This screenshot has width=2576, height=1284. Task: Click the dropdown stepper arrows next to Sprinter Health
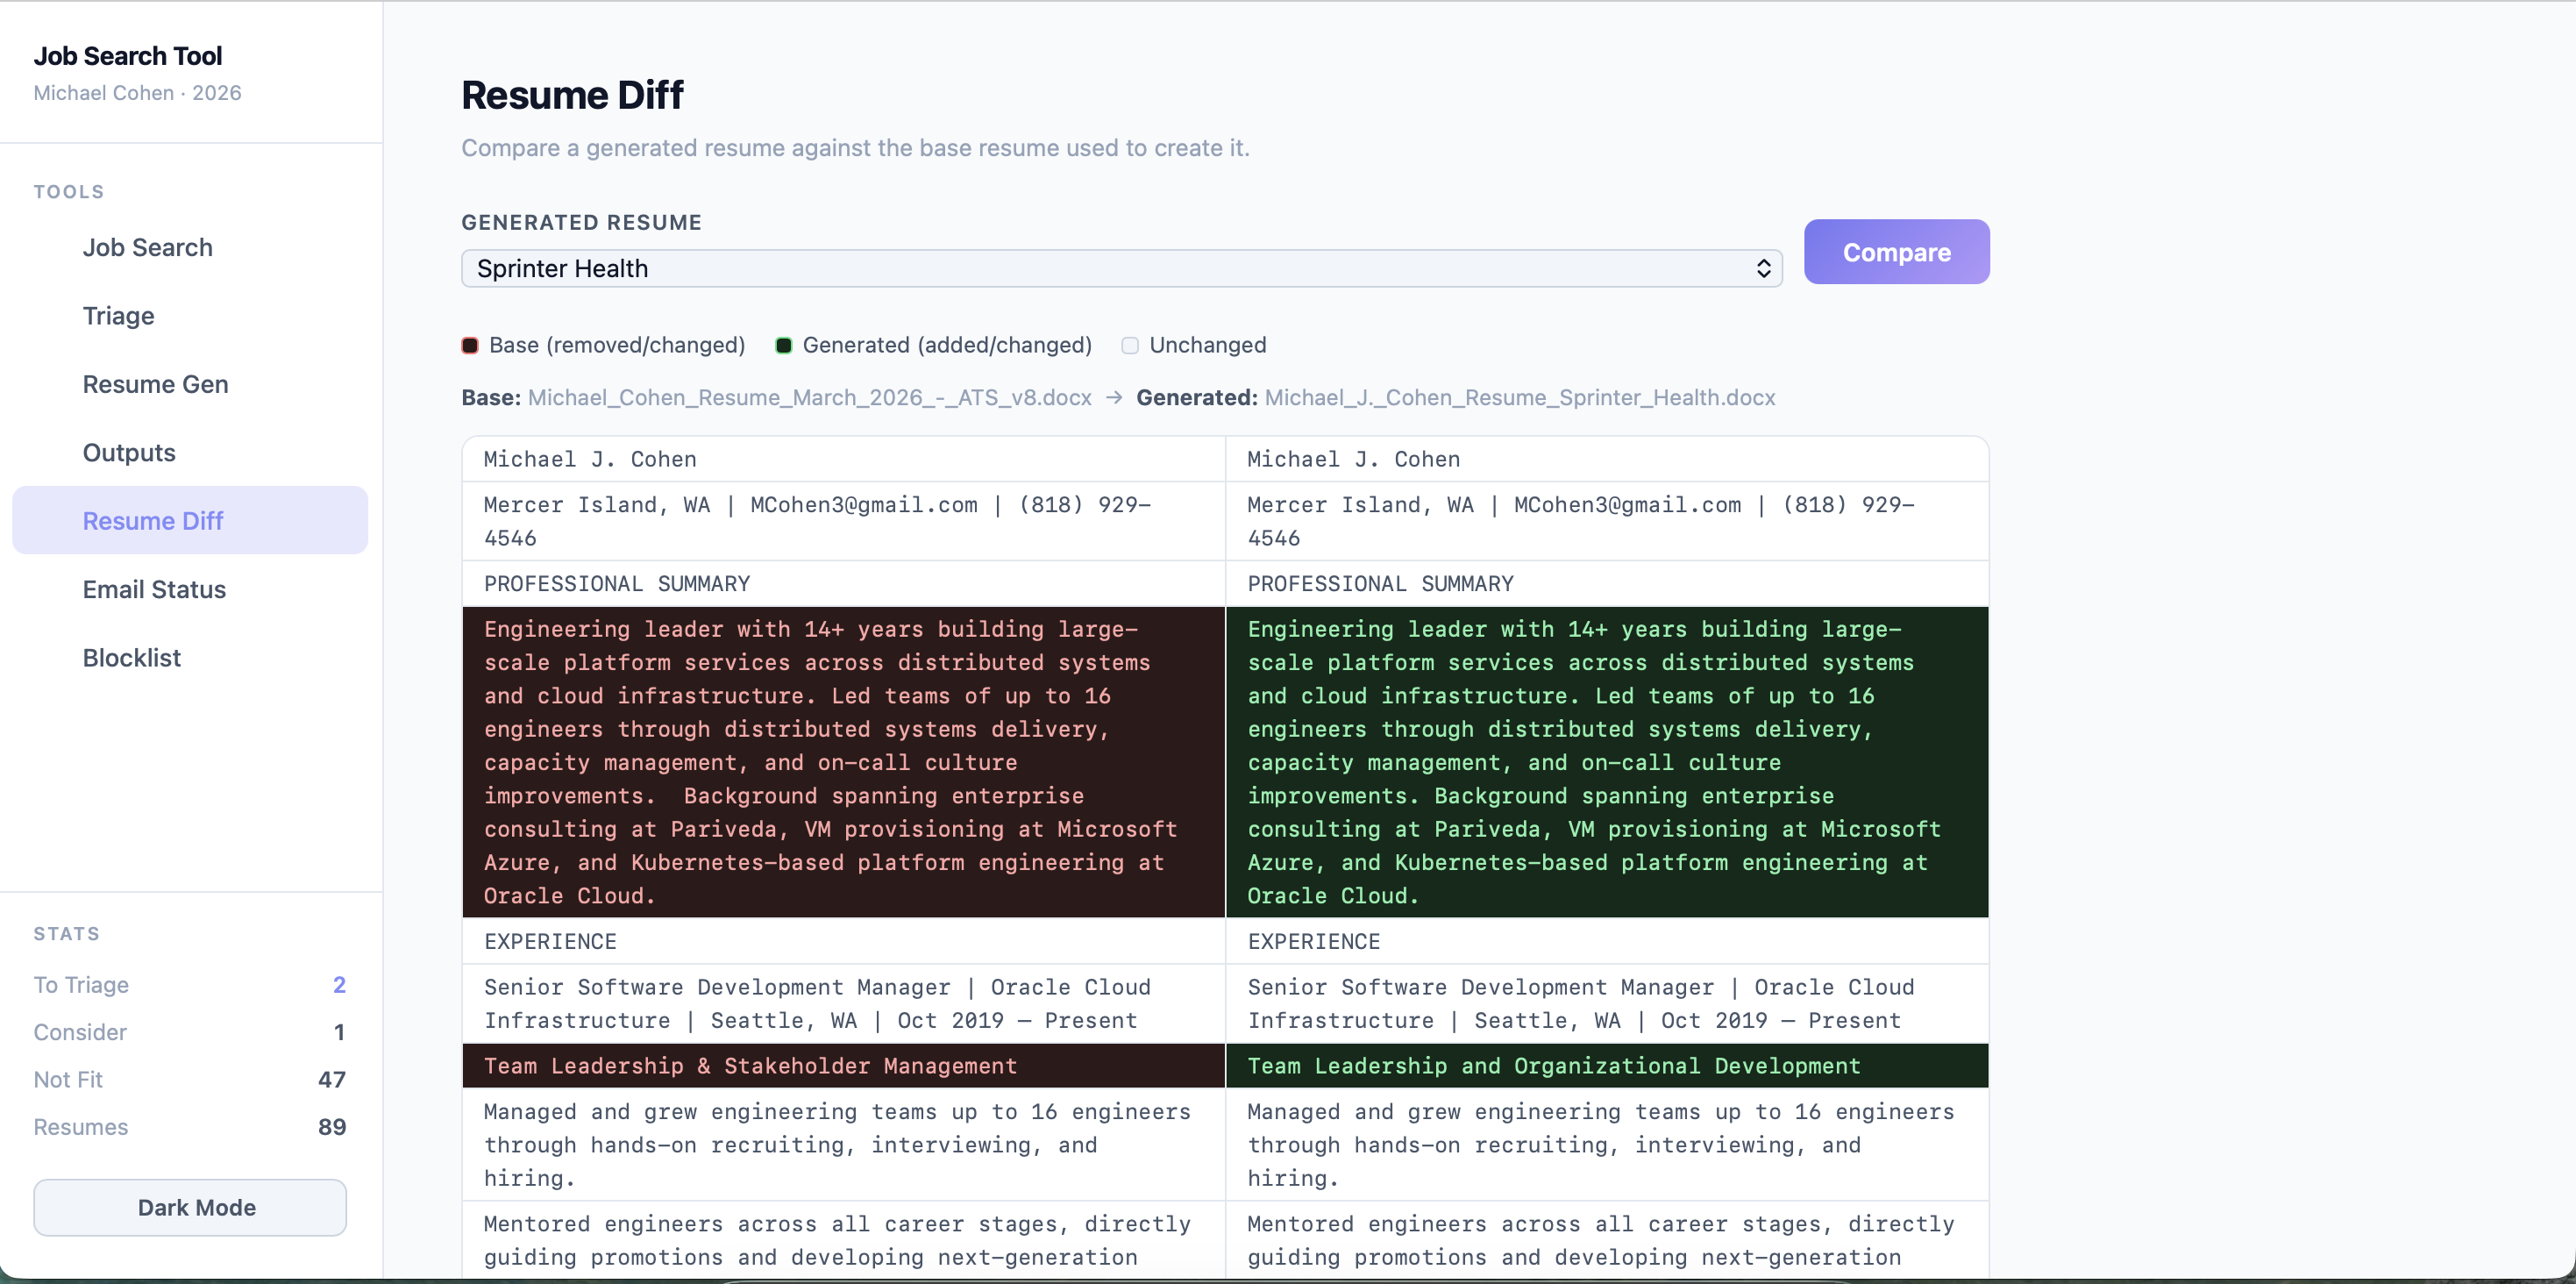(x=1764, y=268)
